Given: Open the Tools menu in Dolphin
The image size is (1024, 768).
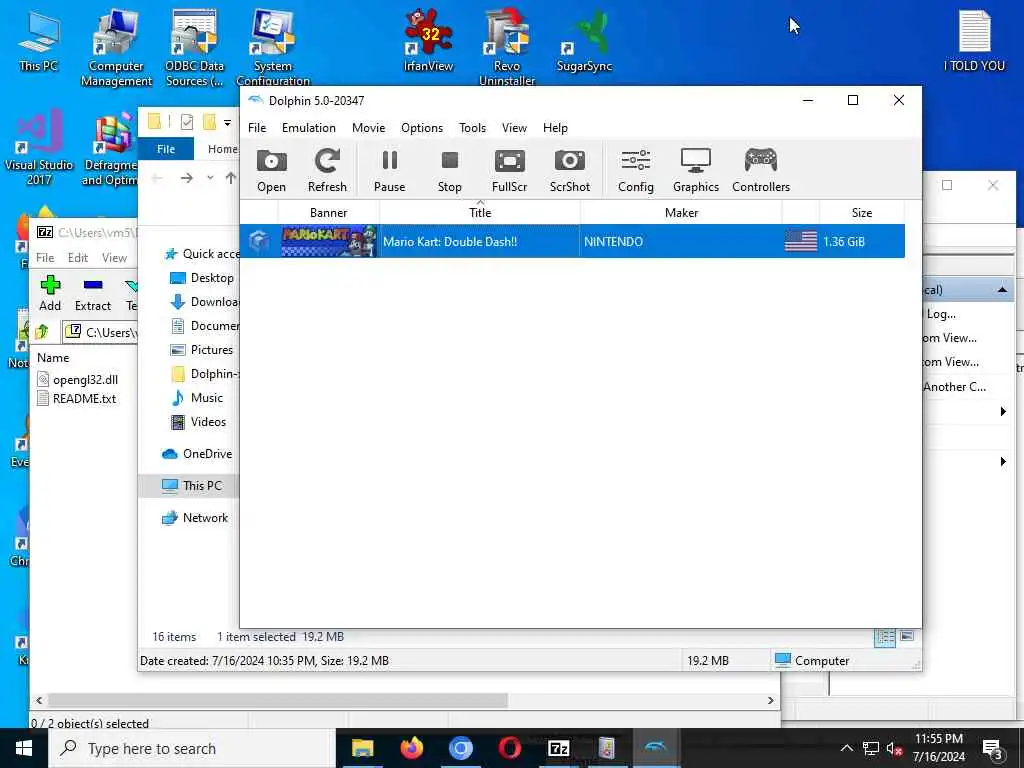Looking at the screenshot, I should point(472,128).
